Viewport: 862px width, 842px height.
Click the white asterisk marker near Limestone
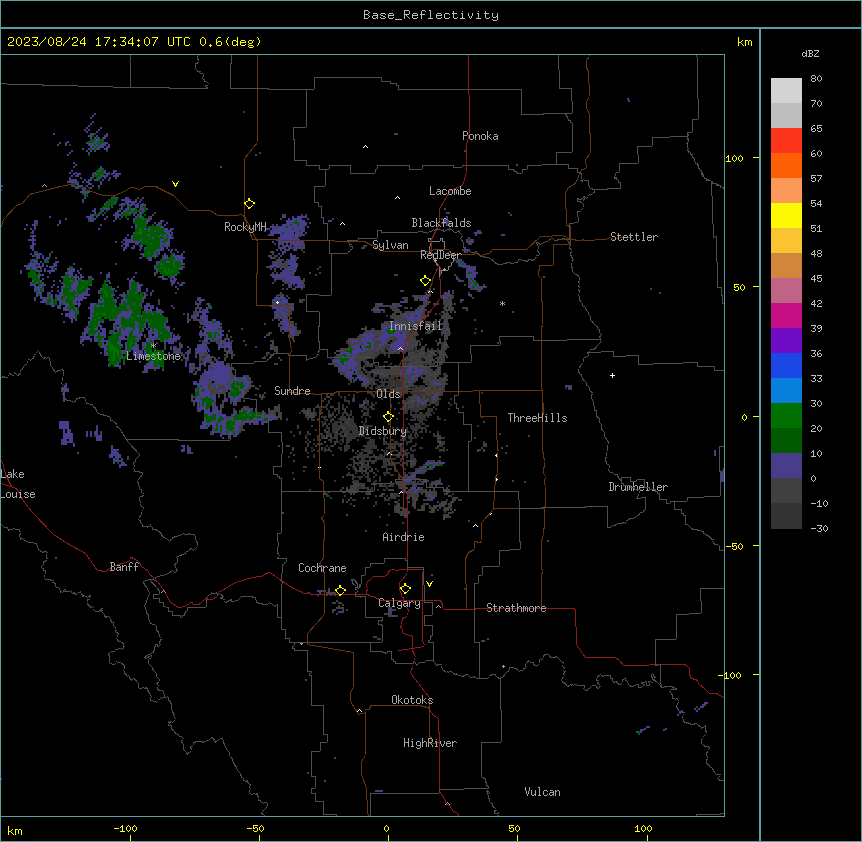pyautogui.click(x=154, y=346)
